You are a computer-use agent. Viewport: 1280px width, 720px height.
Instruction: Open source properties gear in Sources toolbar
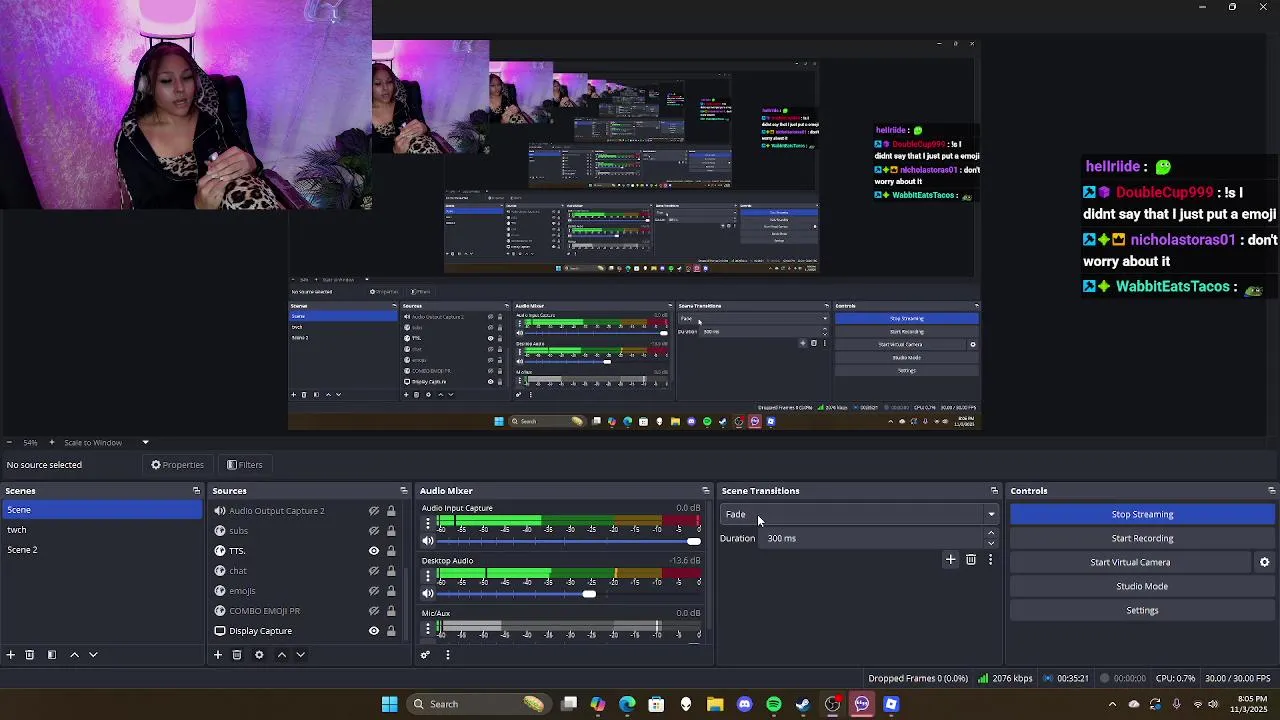(x=259, y=655)
